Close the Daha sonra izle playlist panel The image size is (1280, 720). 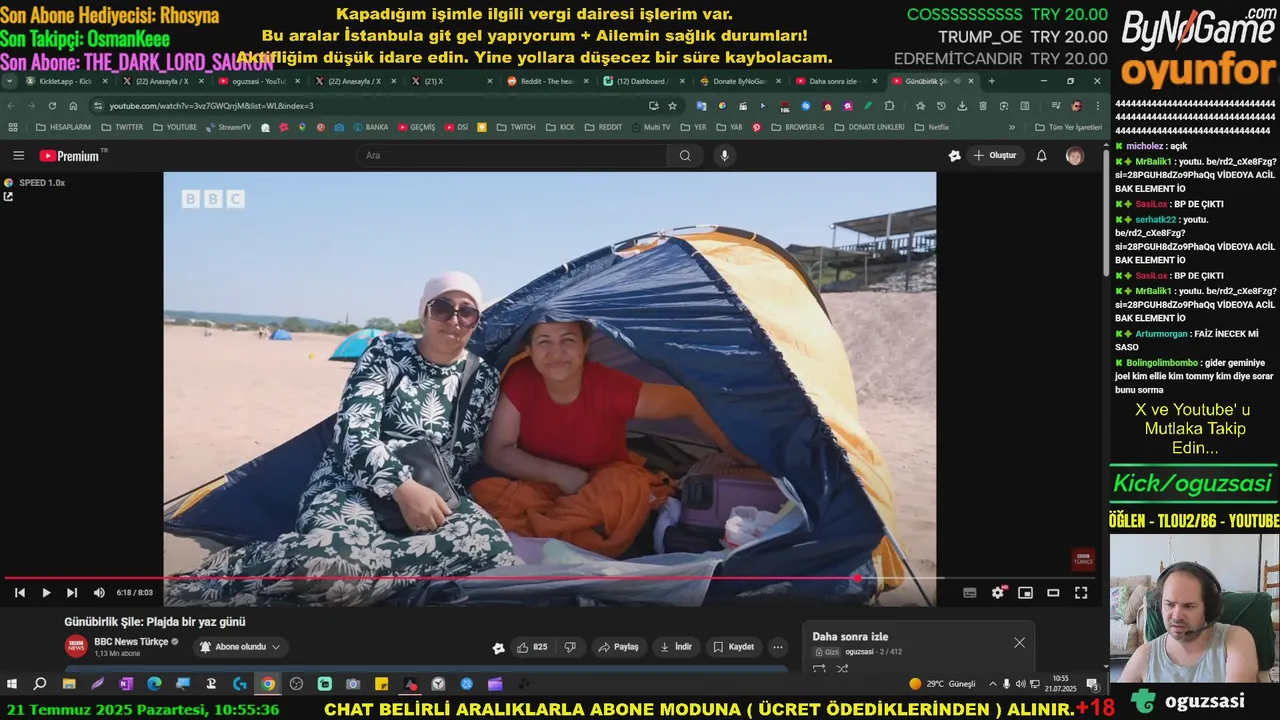[1019, 643]
